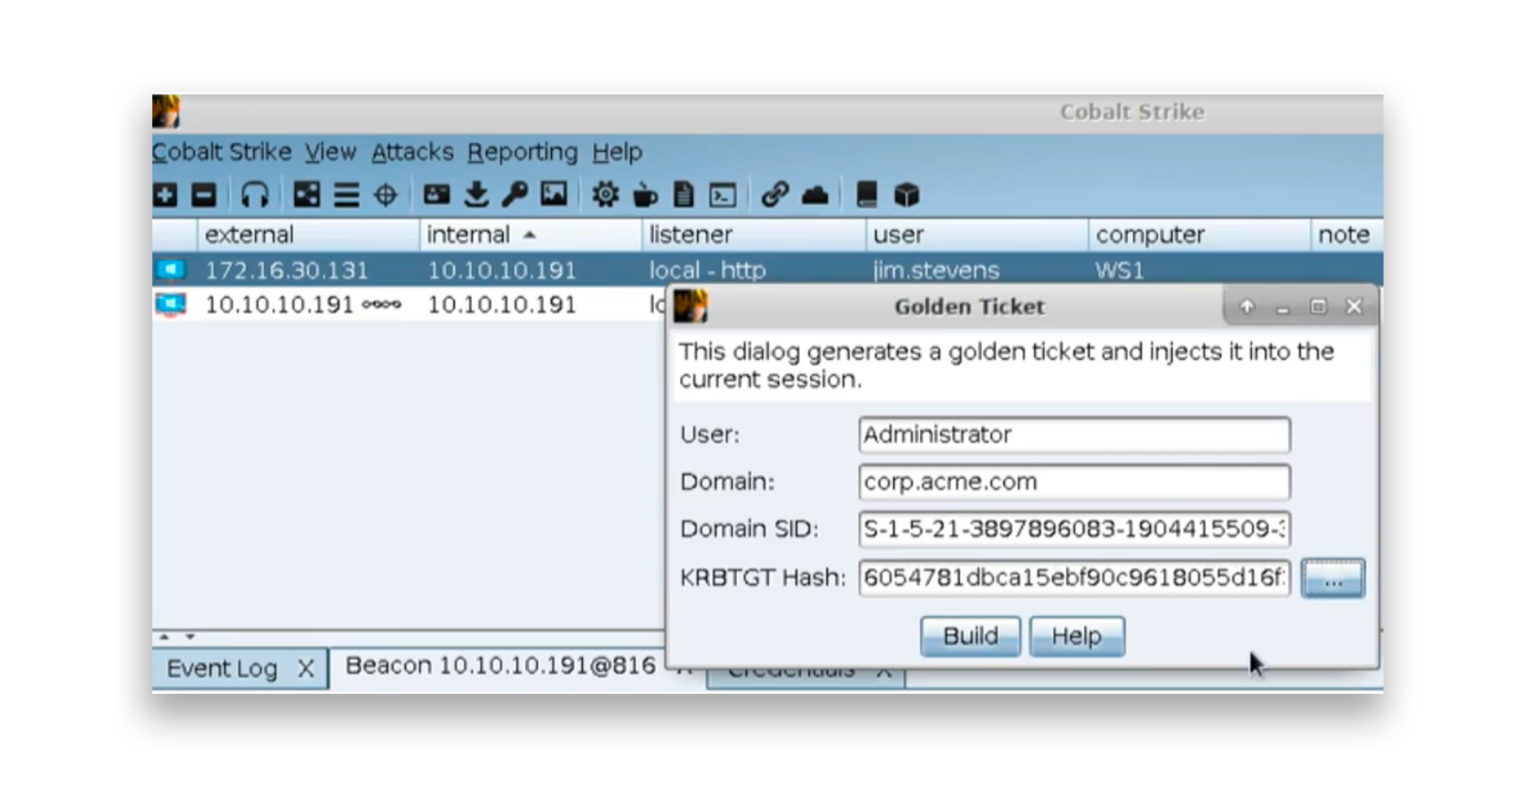Open the Listeners manager via headphones icon
This screenshot has height=786, width=1536.
coord(256,195)
